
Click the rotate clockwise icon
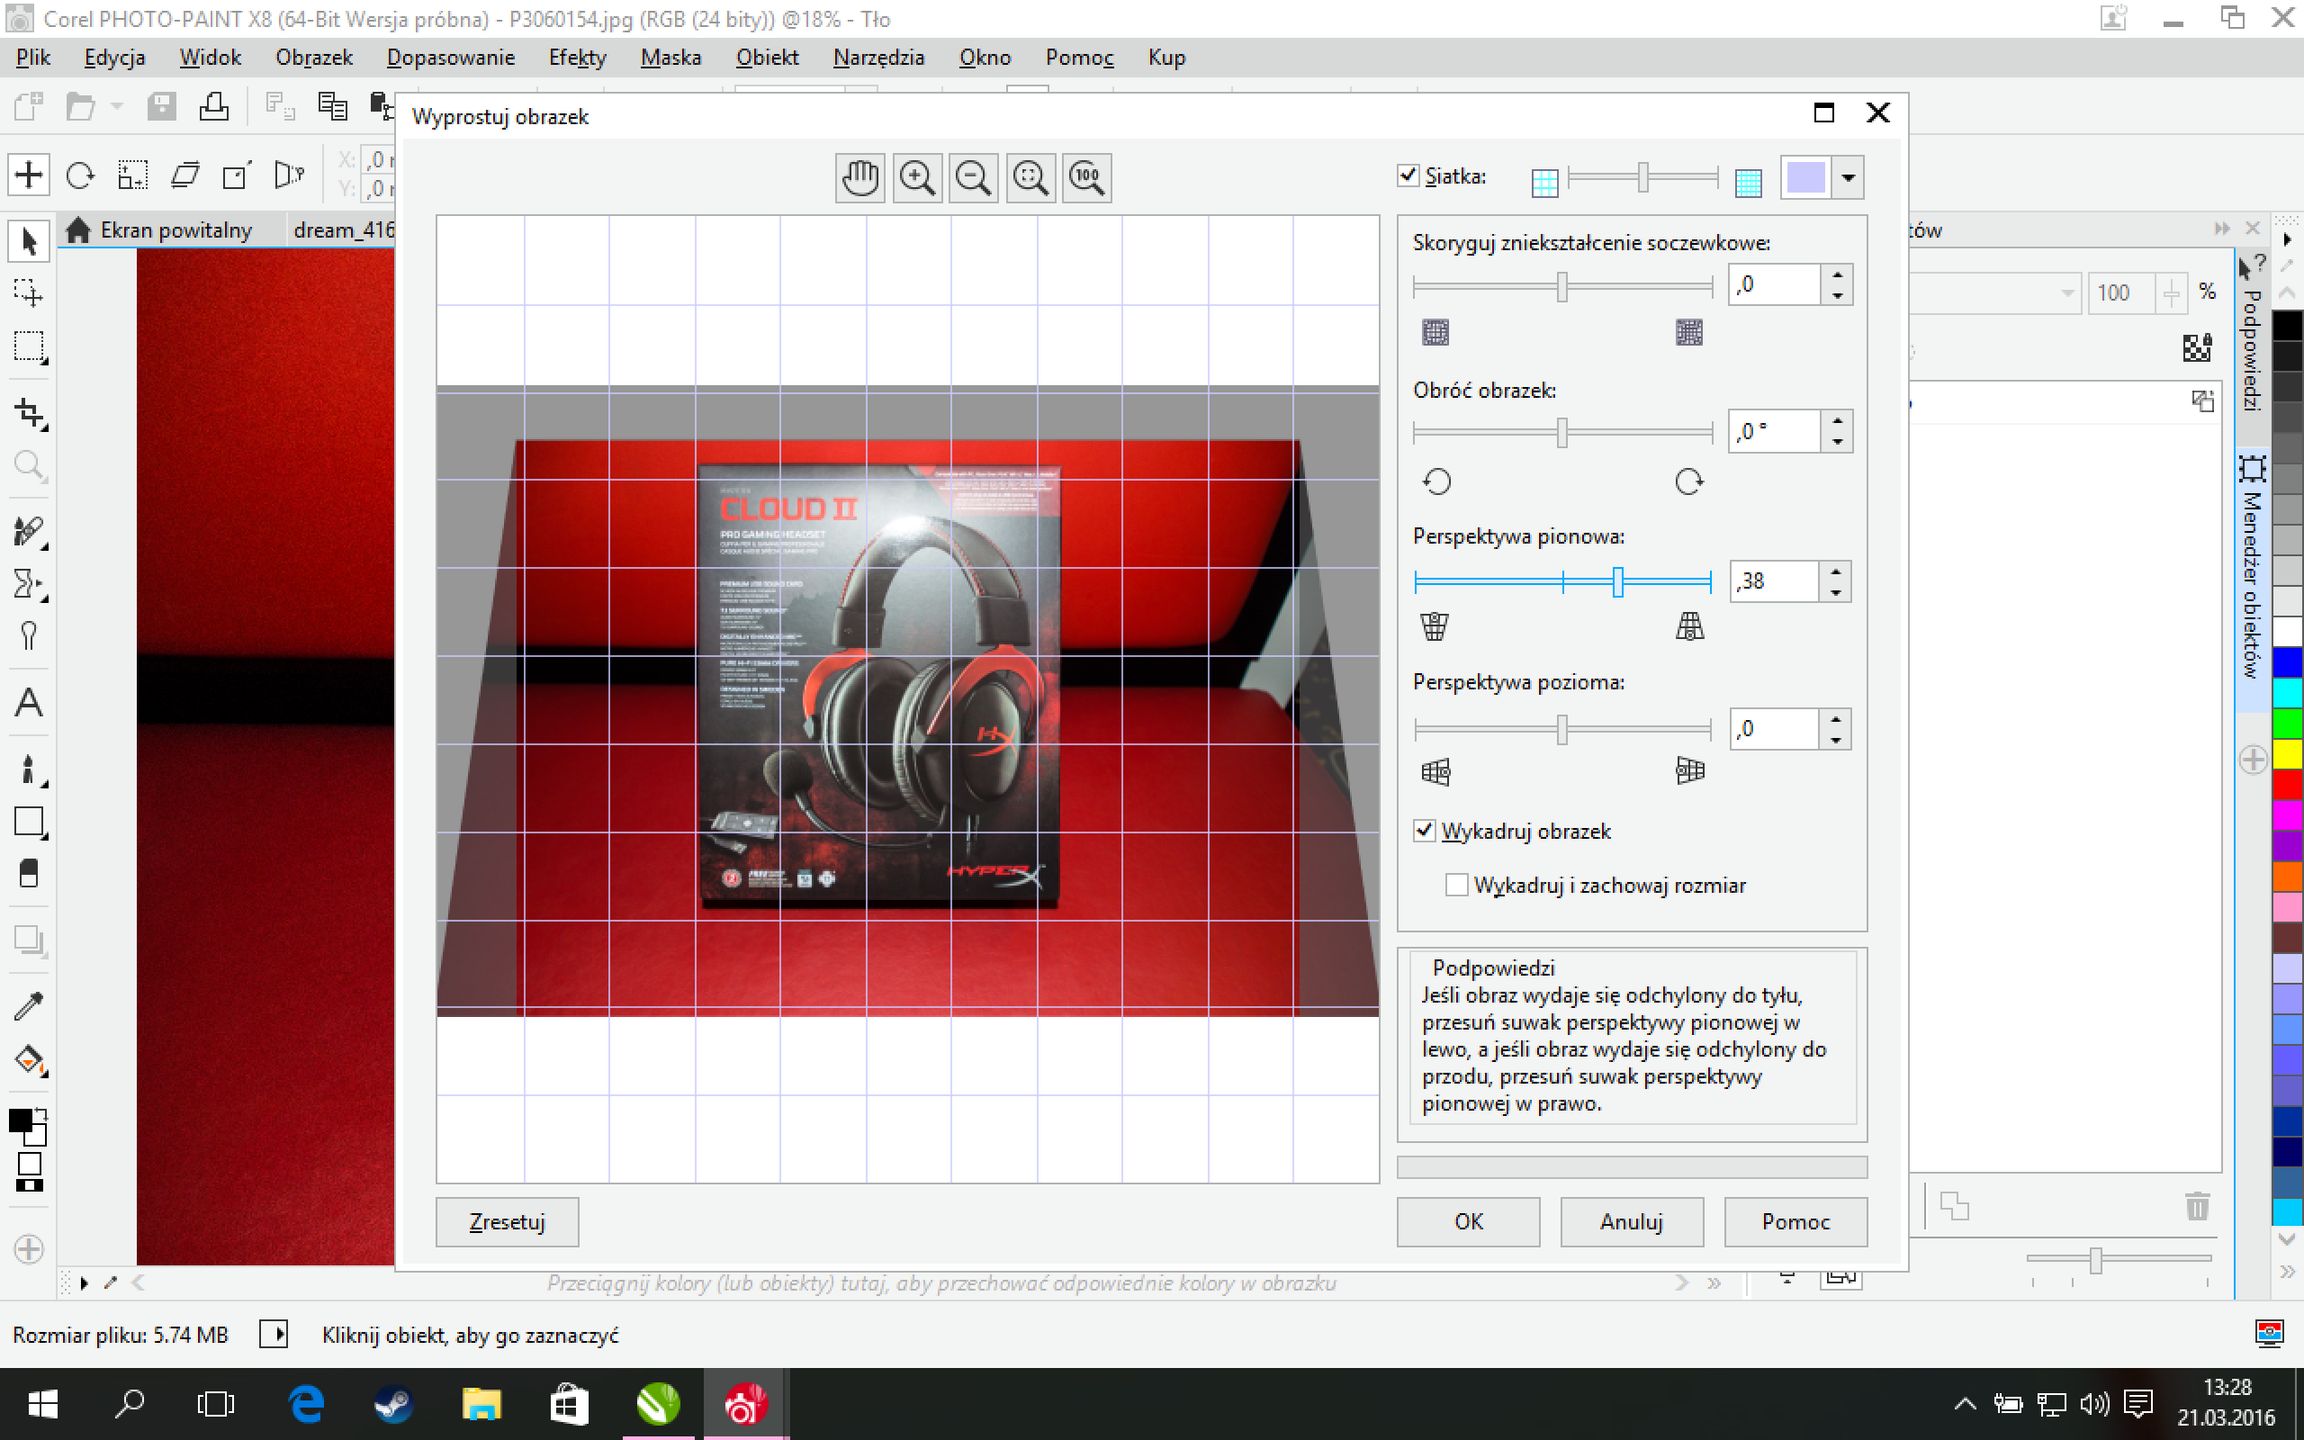pyautogui.click(x=1689, y=482)
